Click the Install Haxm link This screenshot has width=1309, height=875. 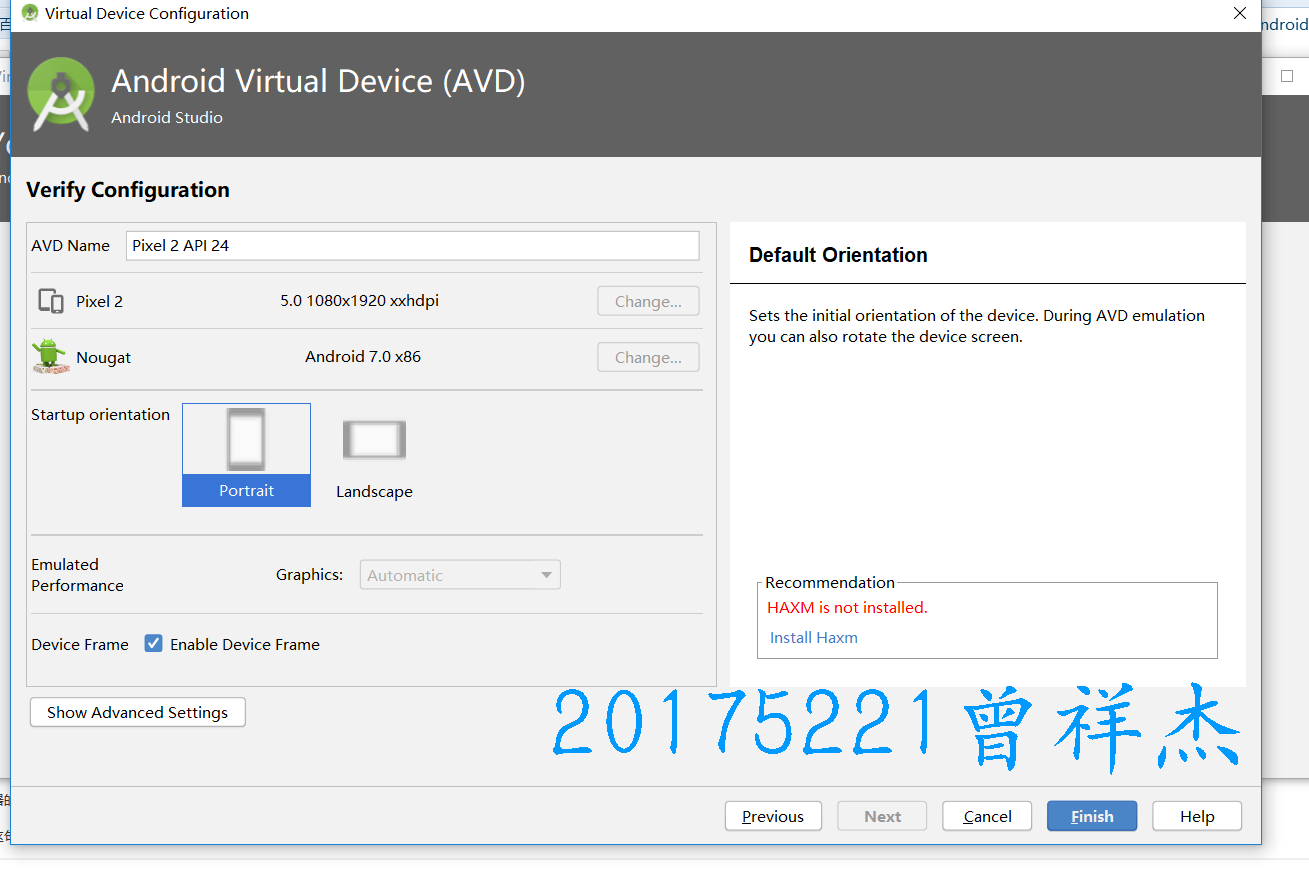point(814,637)
